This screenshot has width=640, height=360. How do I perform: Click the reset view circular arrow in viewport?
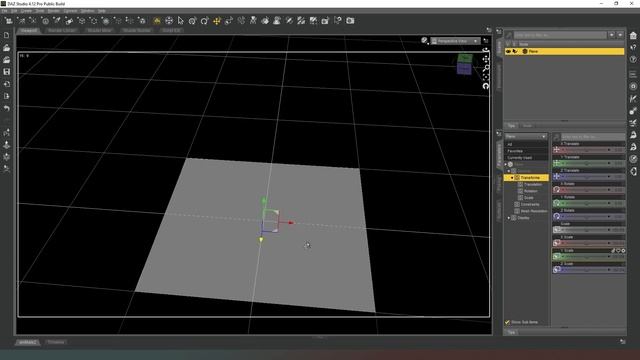[x=486, y=86]
